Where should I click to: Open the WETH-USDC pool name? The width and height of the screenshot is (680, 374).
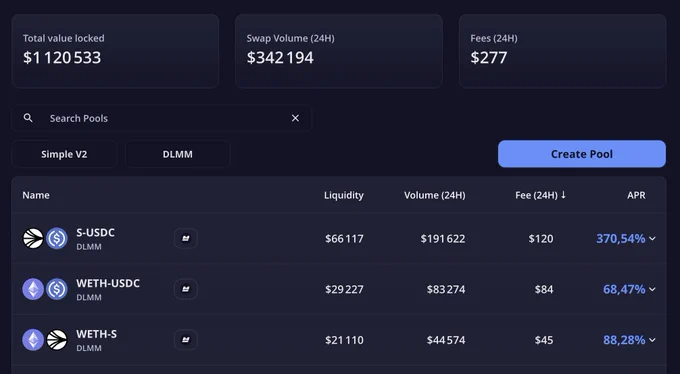click(x=108, y=283)
